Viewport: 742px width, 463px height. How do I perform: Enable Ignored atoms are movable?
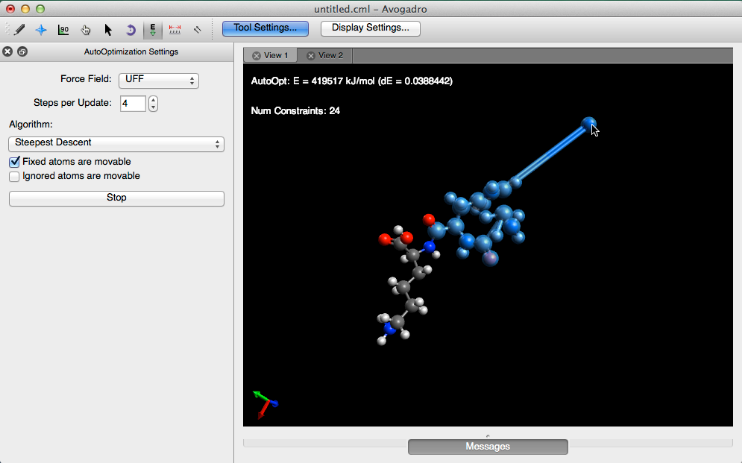(x=15, y=176)
